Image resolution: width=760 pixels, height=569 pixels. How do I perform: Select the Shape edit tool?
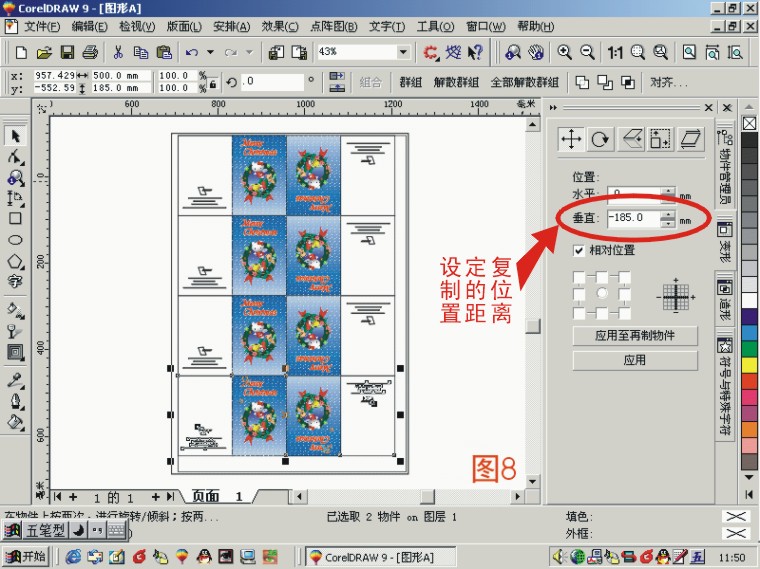16,157
